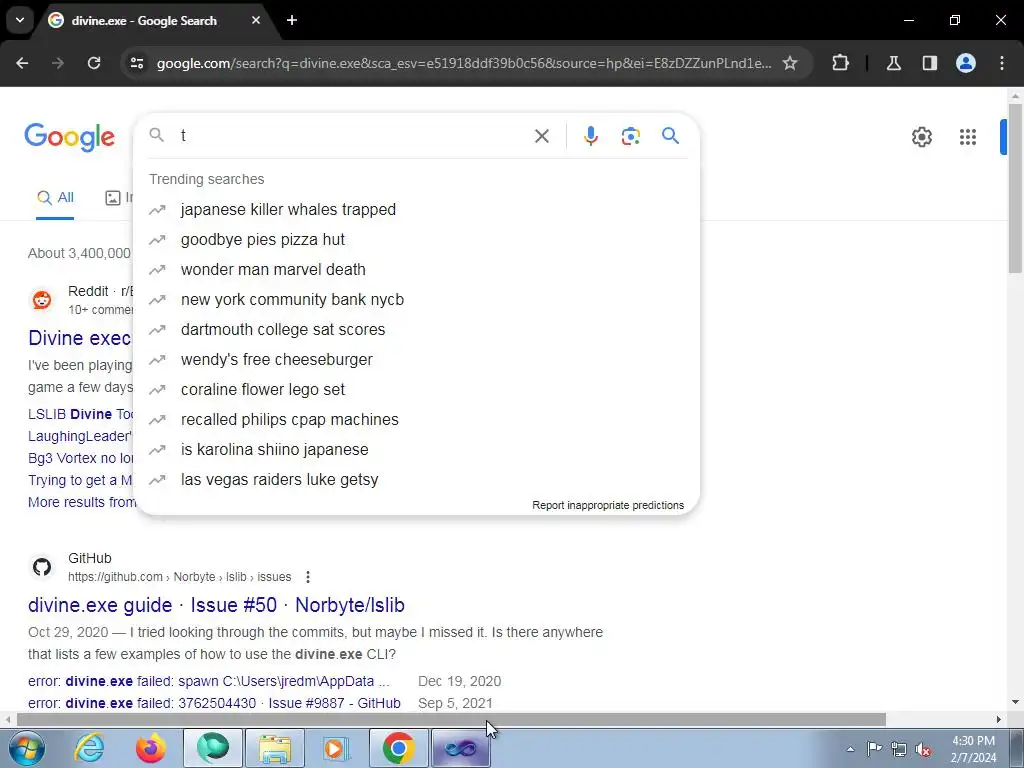Open Google quick settings gear
The height and width of the screenshot is (768, 1024).
(x=921, y=137)
